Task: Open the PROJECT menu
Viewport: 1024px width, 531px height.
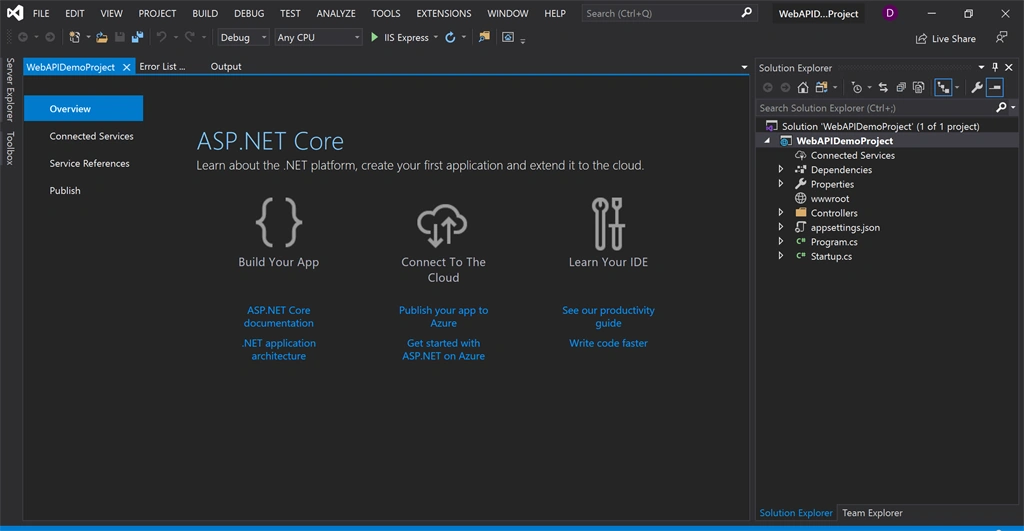Action: pos(157,13)
